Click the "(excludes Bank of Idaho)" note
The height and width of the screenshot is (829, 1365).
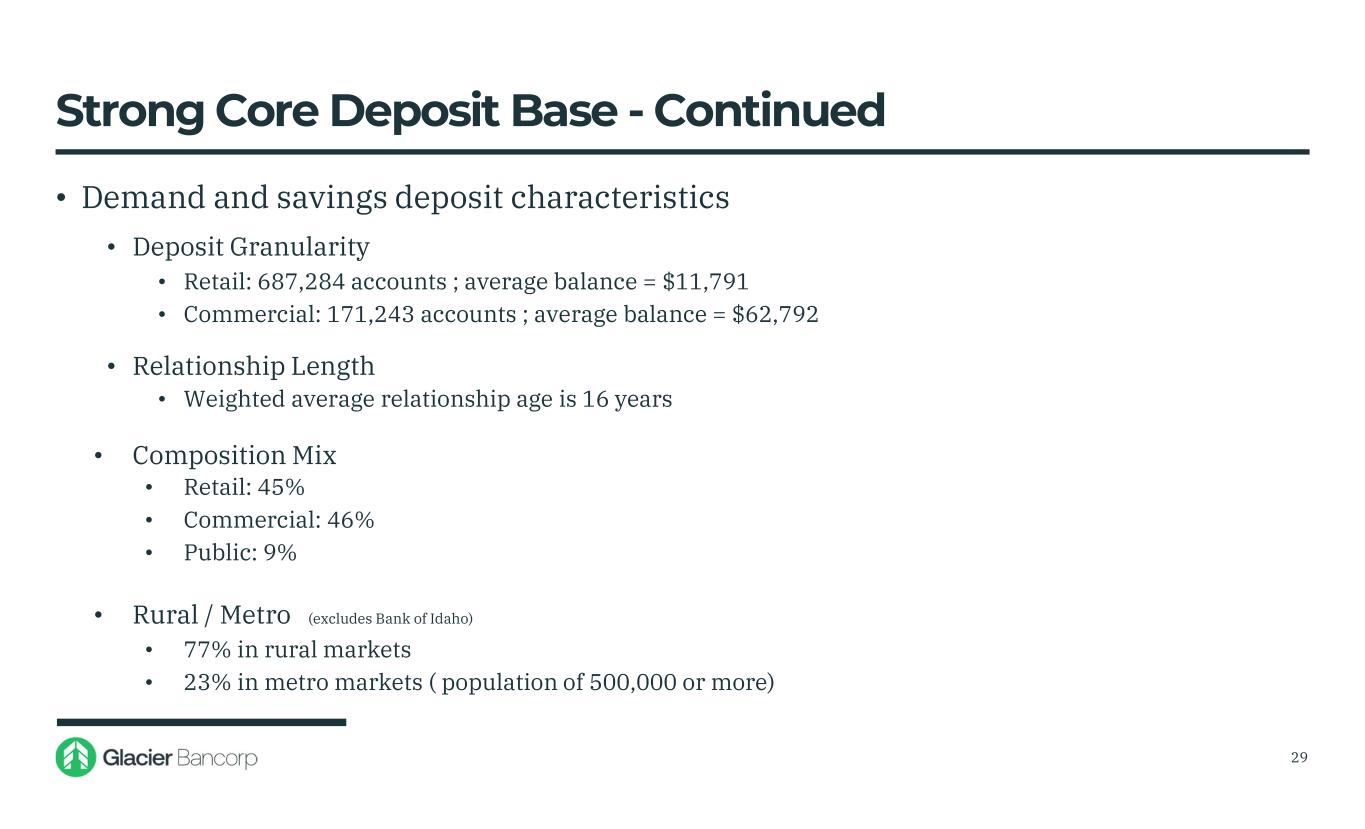pos(390,619)
